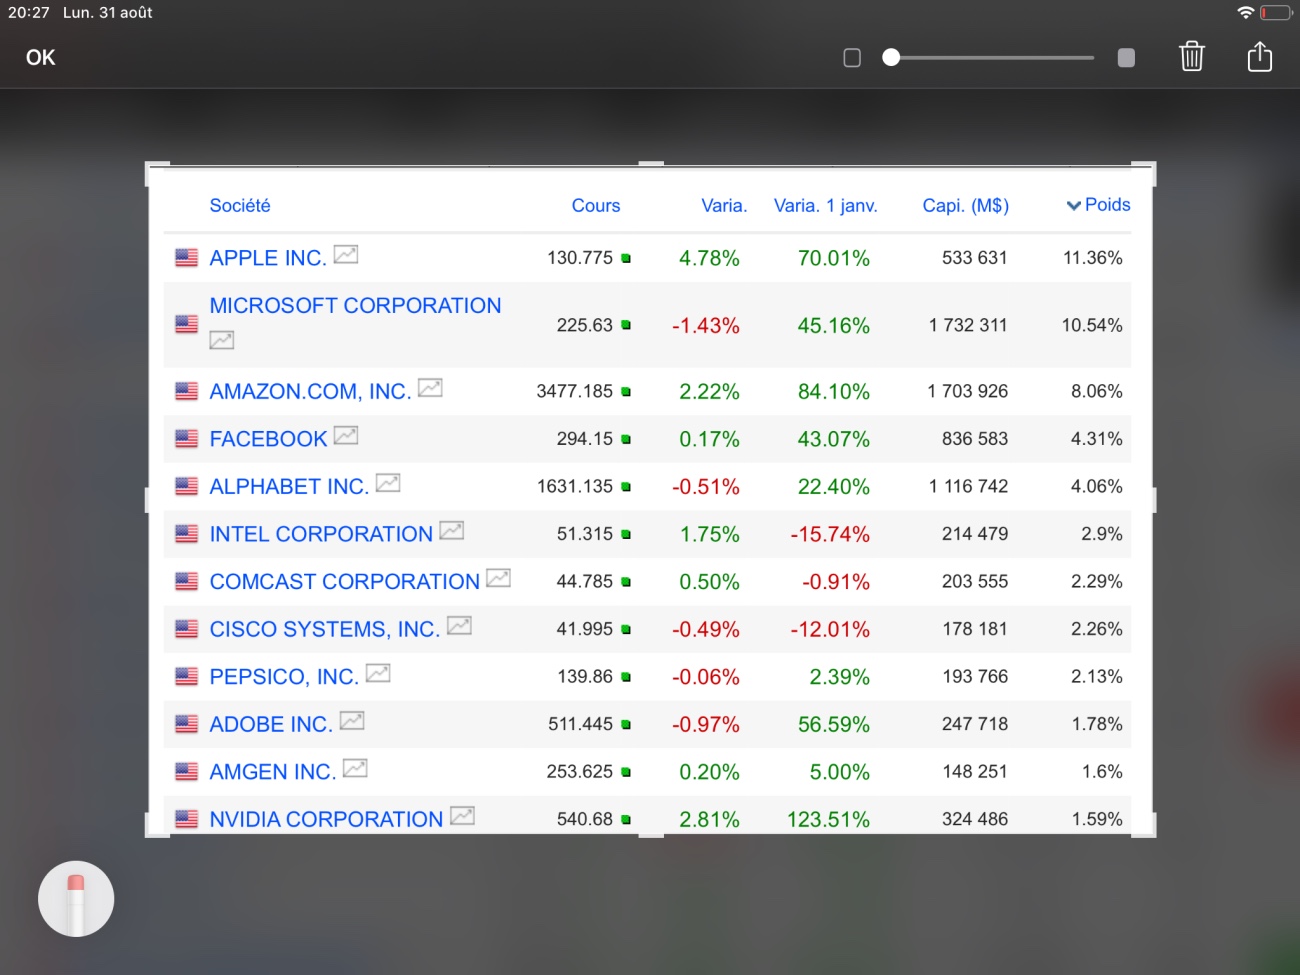
Task: Tap the battery status icon
Action: click(1275, 13)
